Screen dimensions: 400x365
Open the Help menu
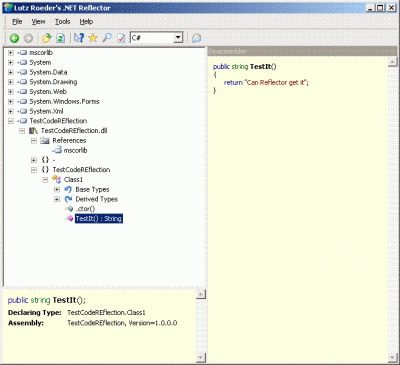pyautogui.click(x=86, y=22)
